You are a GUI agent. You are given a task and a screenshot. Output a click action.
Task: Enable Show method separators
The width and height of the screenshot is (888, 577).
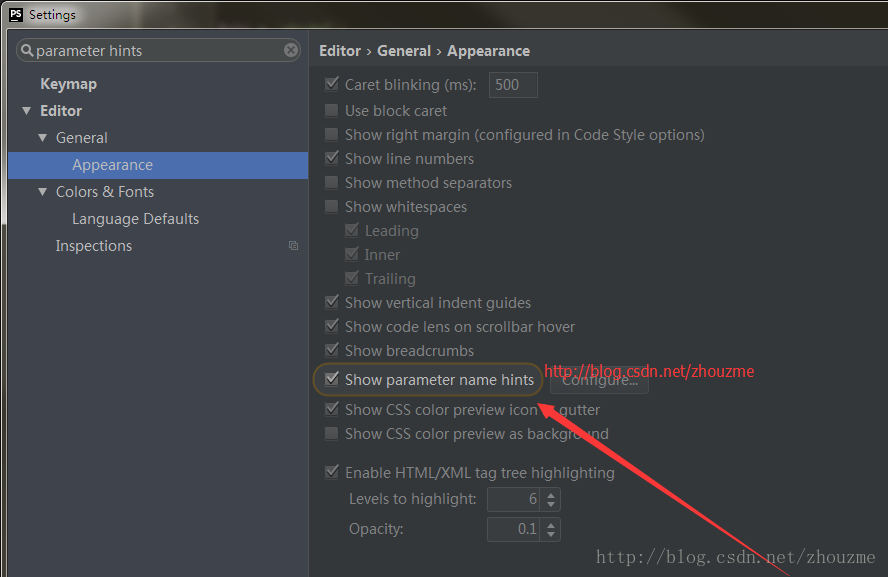click(x=332, y=182)
